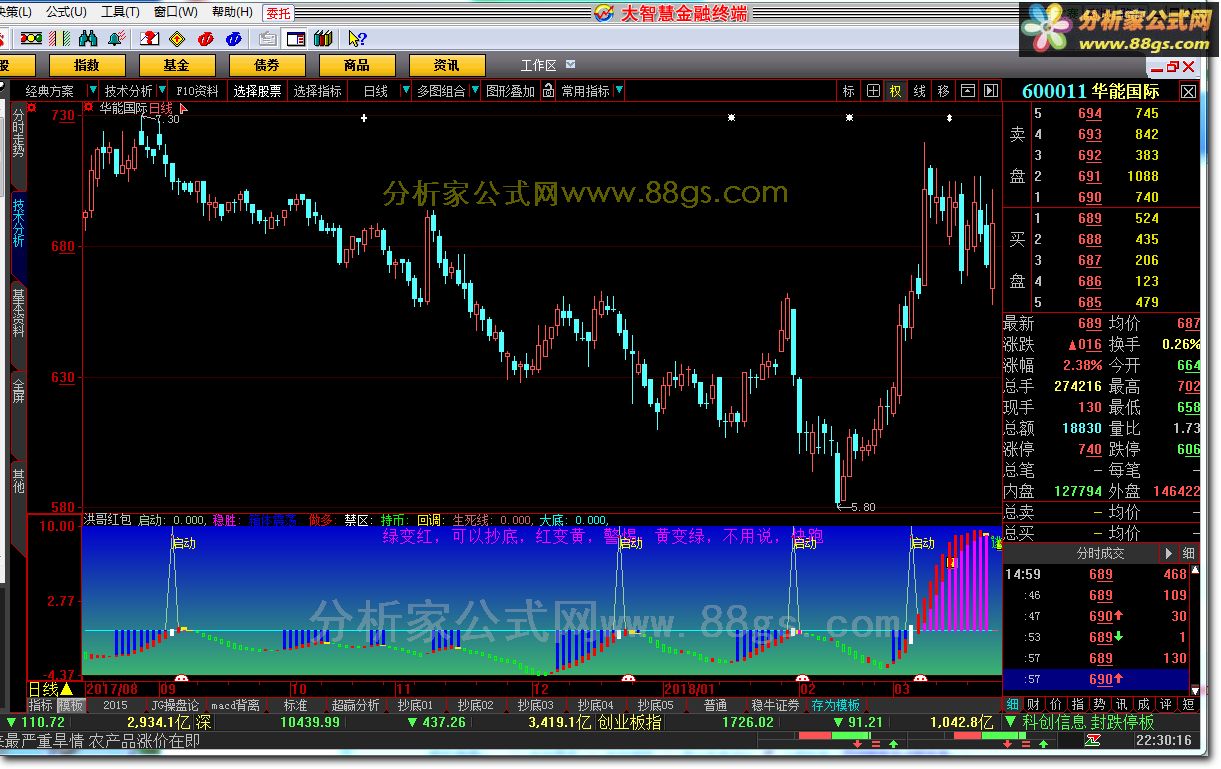Click the 科创信息 封跌停板 ticker text
Image resolution: width=1221 pixels, height=769 pixels.
pos(1087,722)
